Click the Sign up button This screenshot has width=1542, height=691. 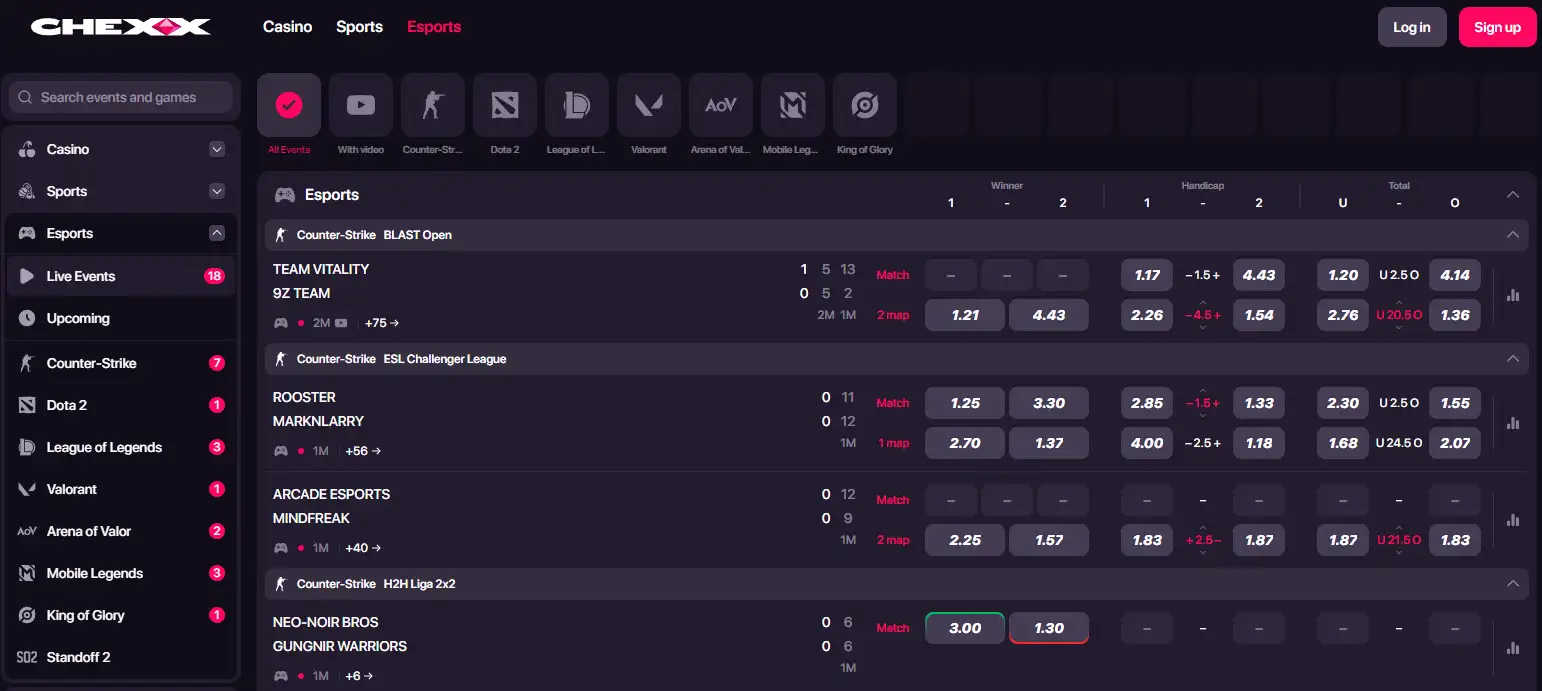point(1498,27)
